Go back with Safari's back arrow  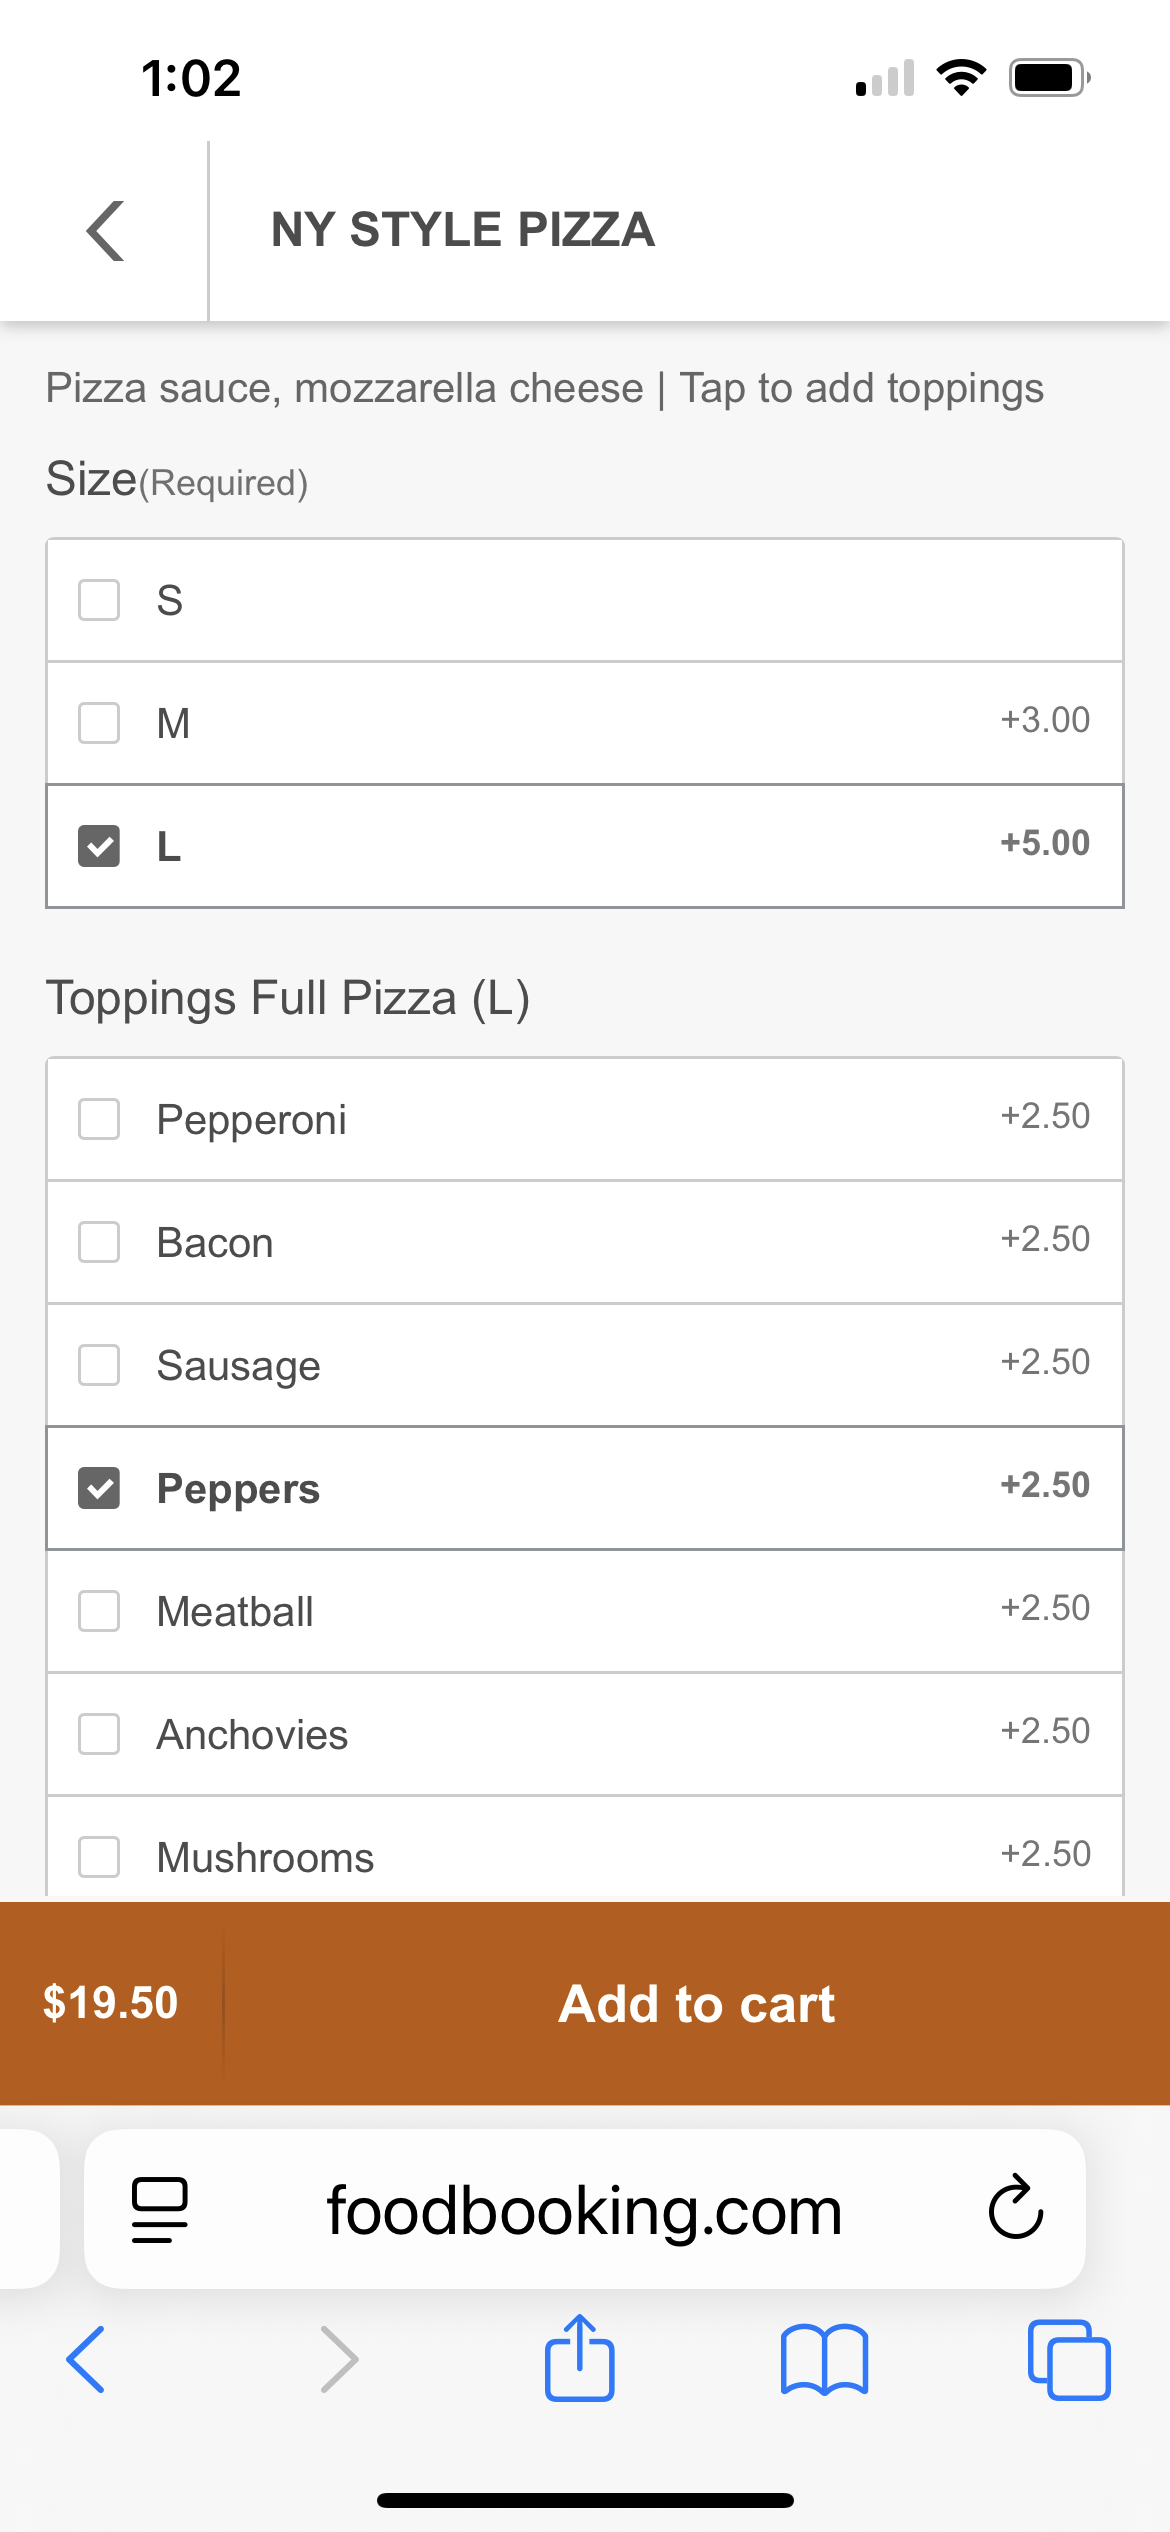click(x=86, y=2360)
